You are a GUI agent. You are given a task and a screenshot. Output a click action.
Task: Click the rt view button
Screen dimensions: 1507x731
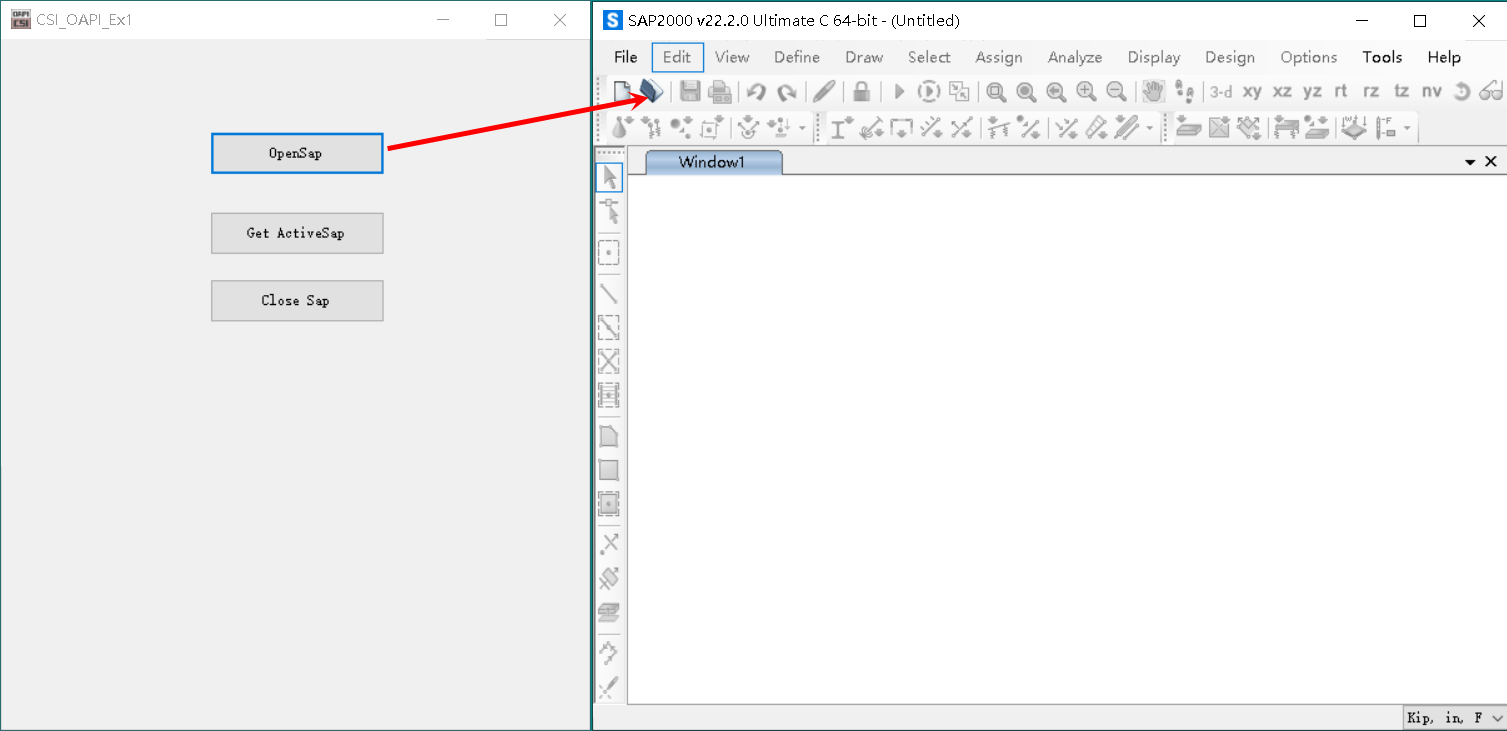point(1341,91)
